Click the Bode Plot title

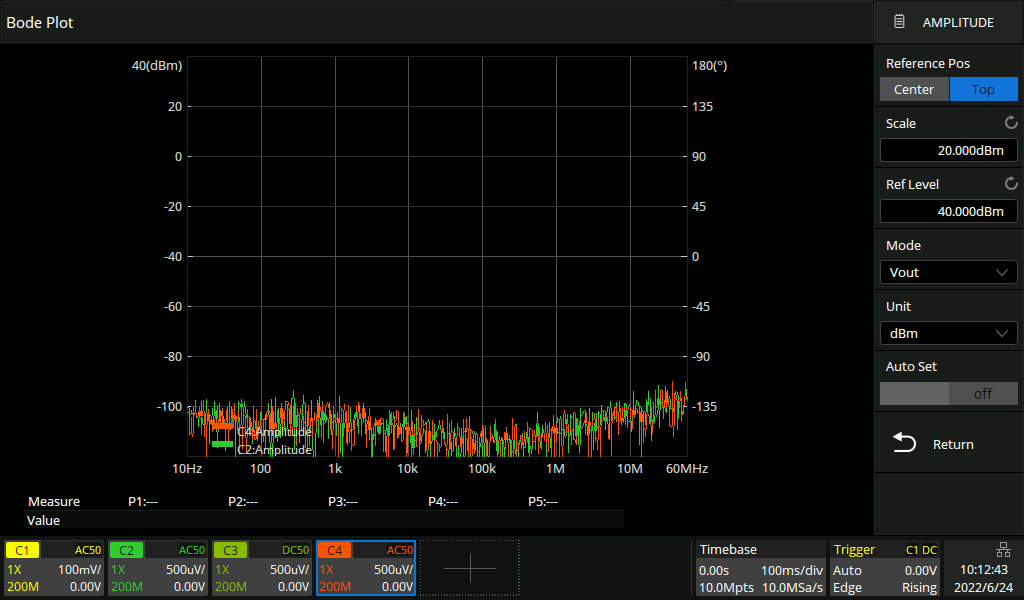click(40, 22)
